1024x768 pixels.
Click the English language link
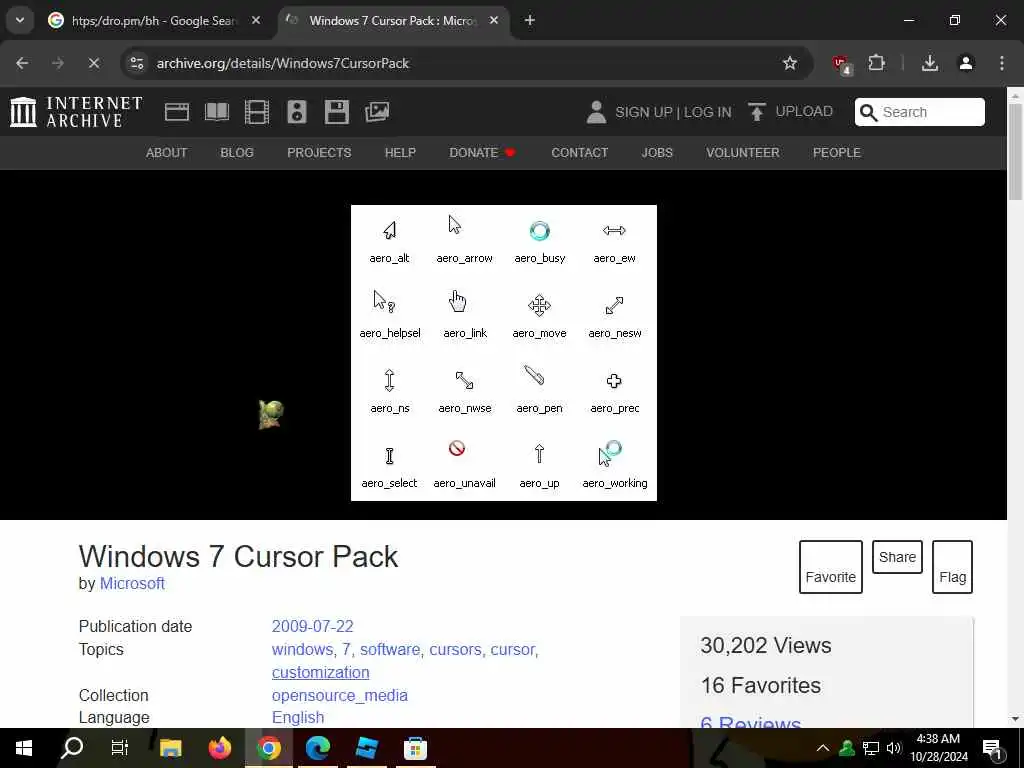click(x=298, y=717)
